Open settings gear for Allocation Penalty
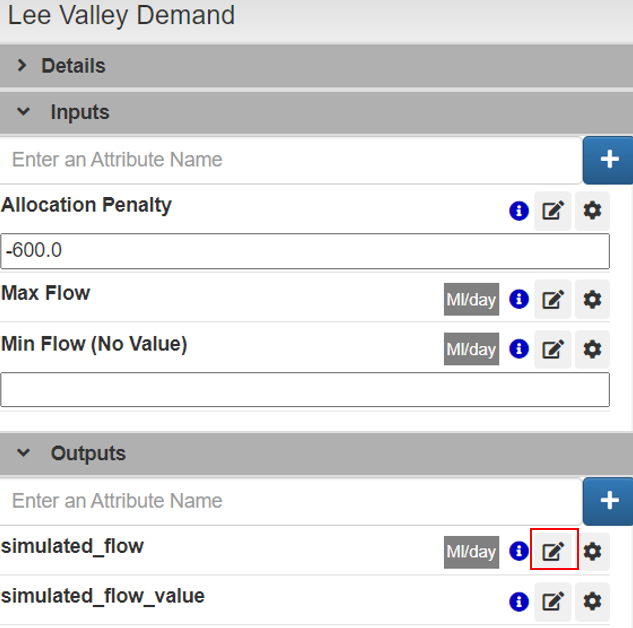 592,211
